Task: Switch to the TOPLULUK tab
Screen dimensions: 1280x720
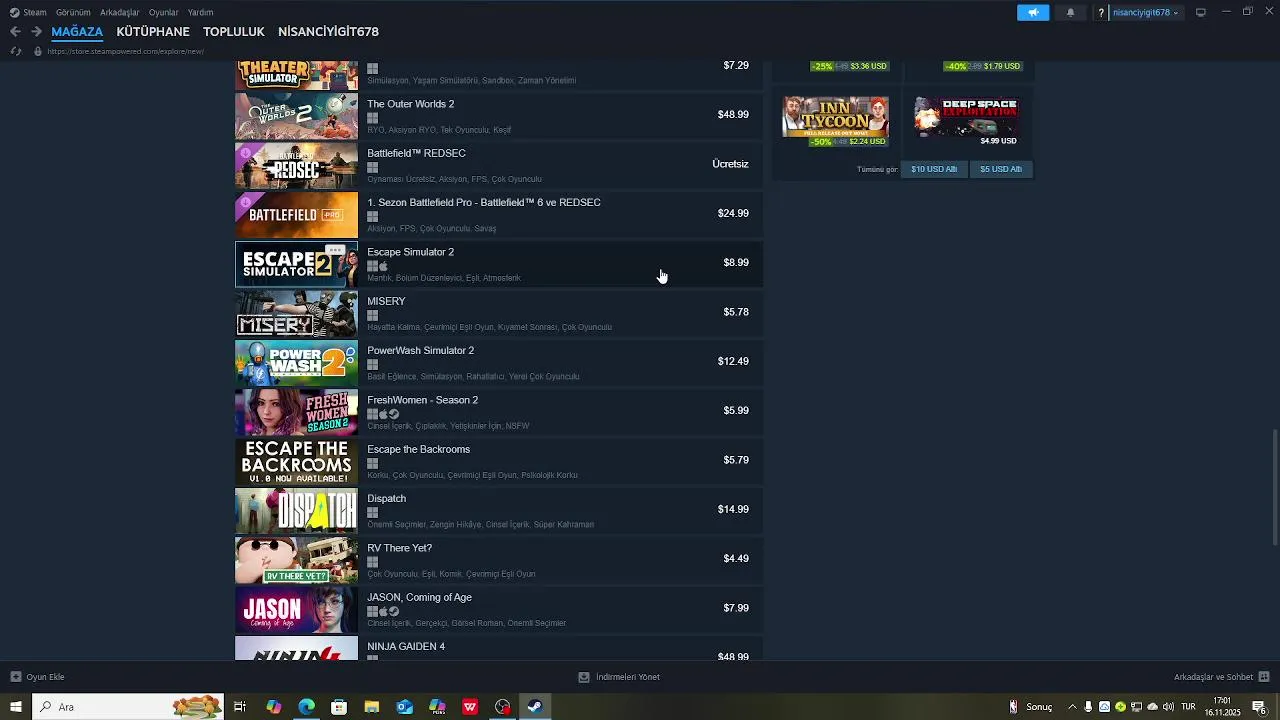Action: [234, 31]
